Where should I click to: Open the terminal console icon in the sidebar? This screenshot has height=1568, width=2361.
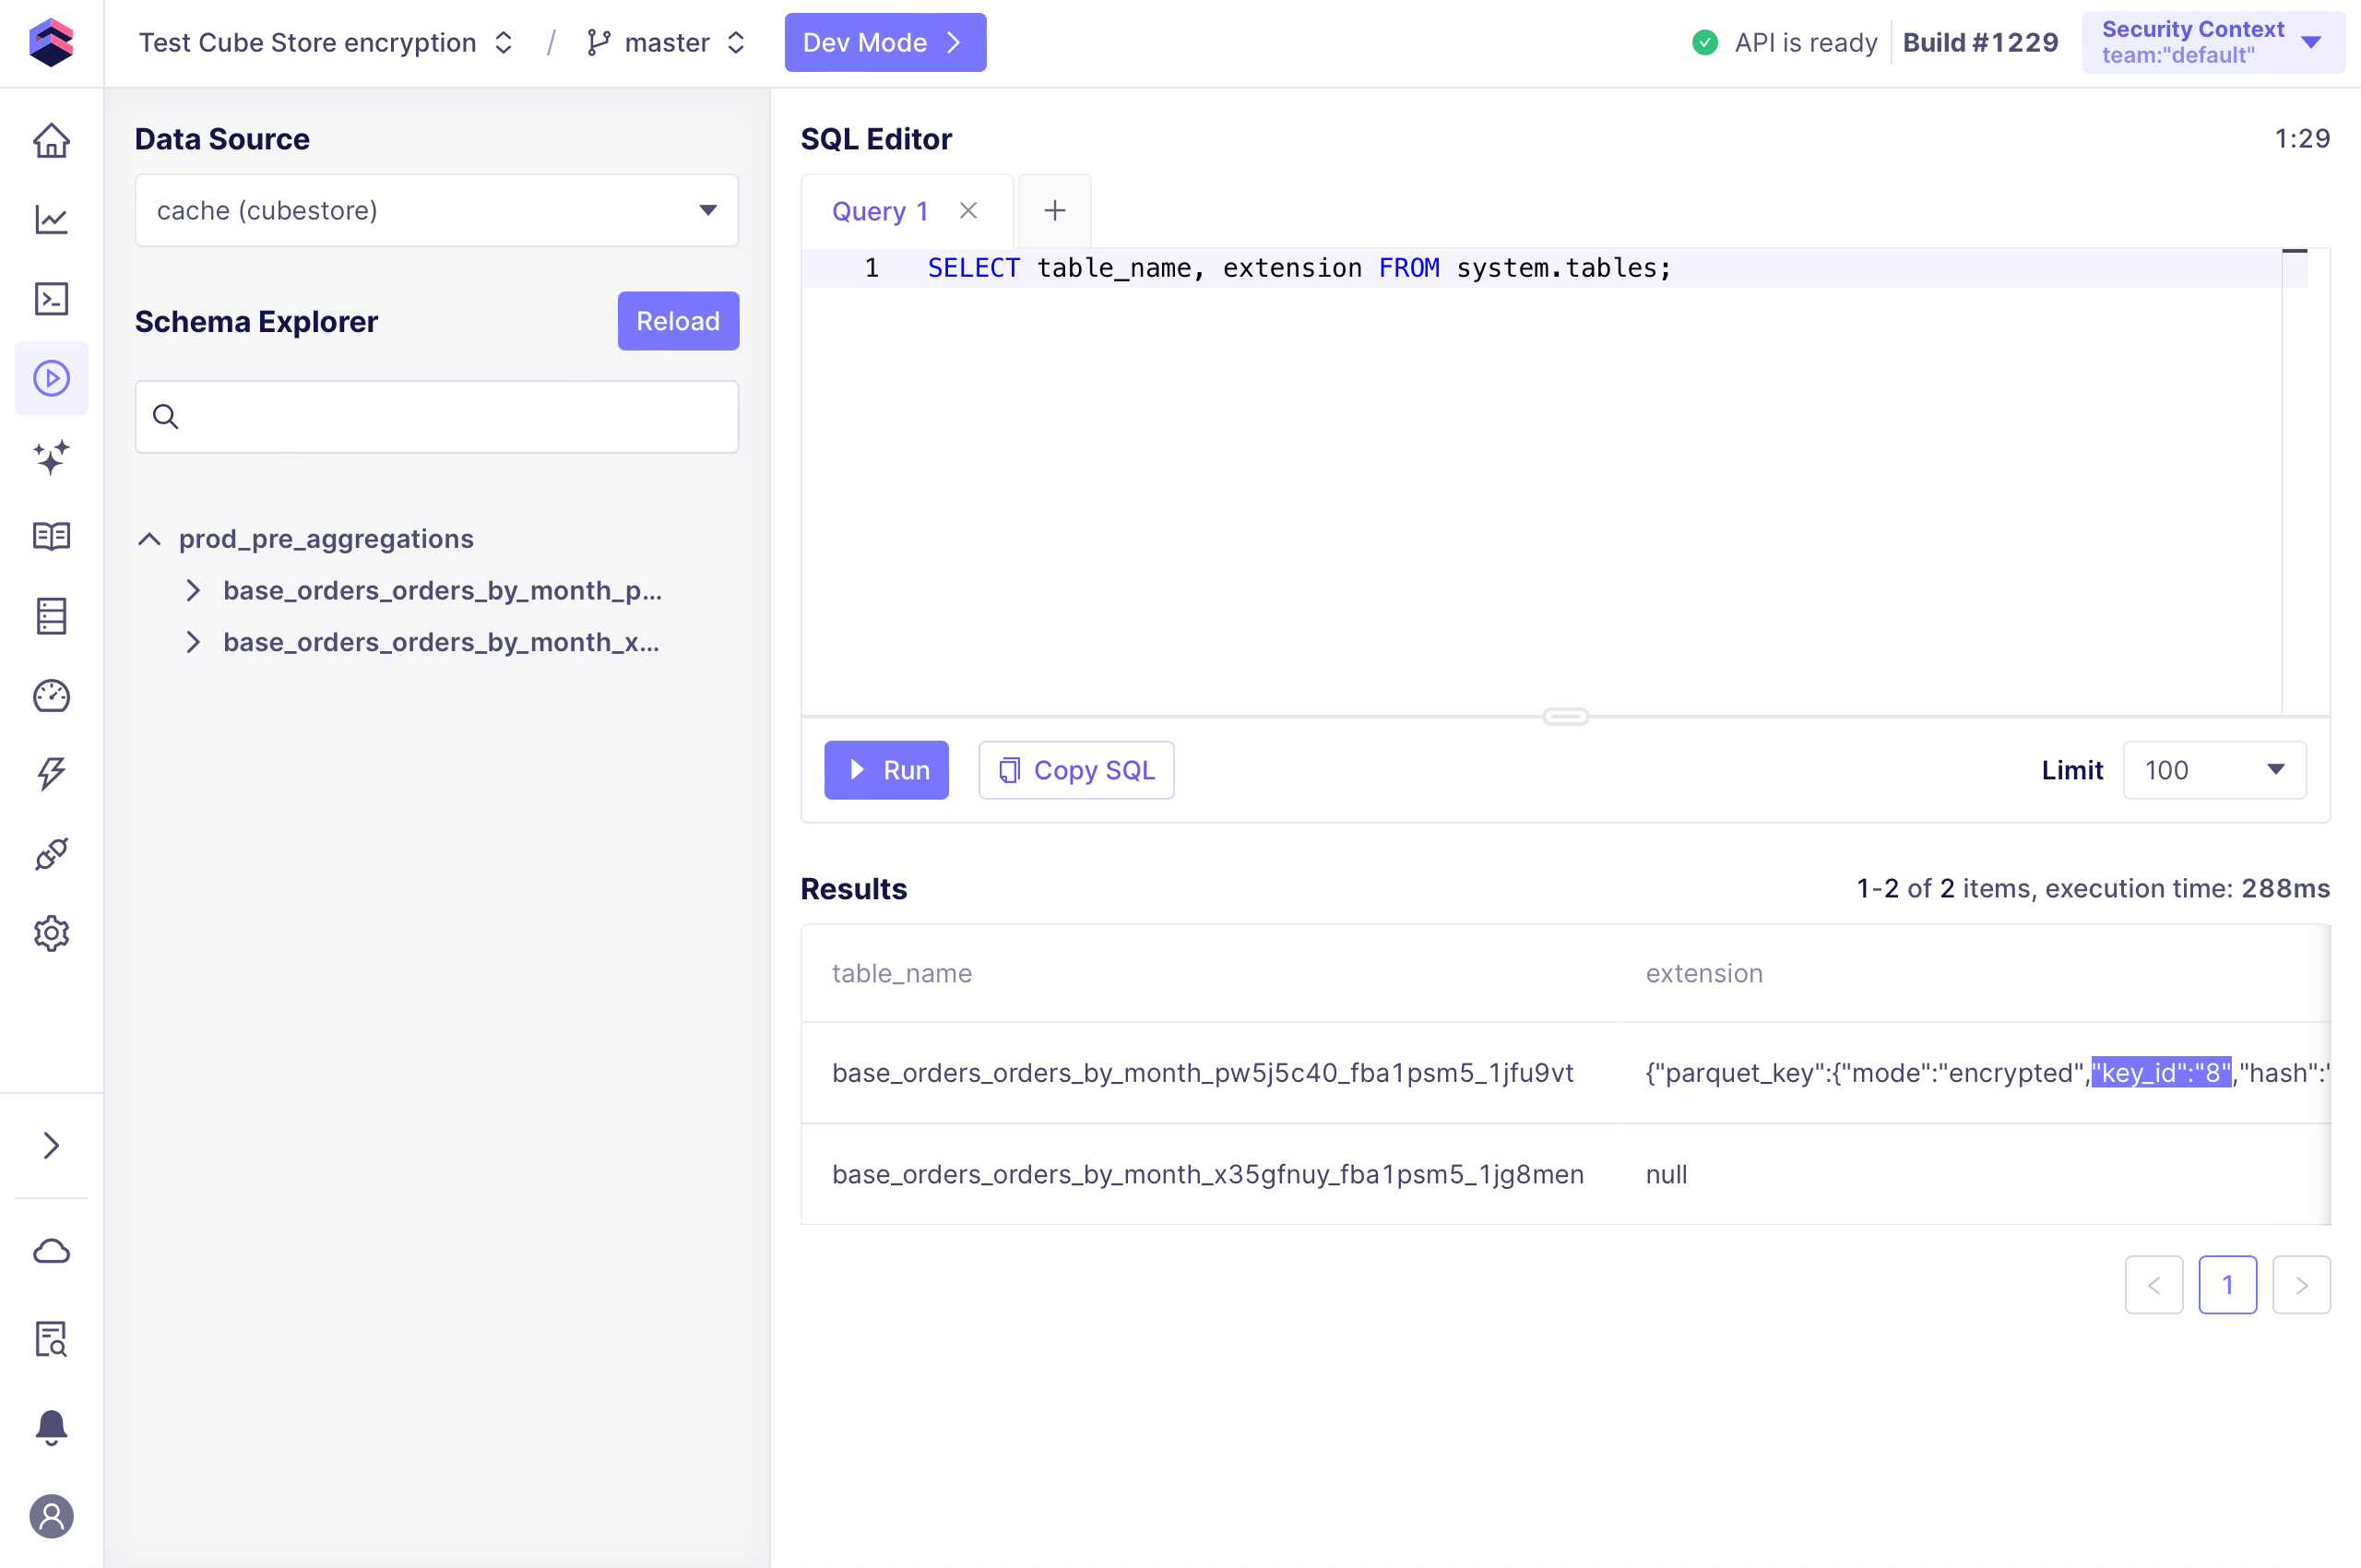pos(51,299)
